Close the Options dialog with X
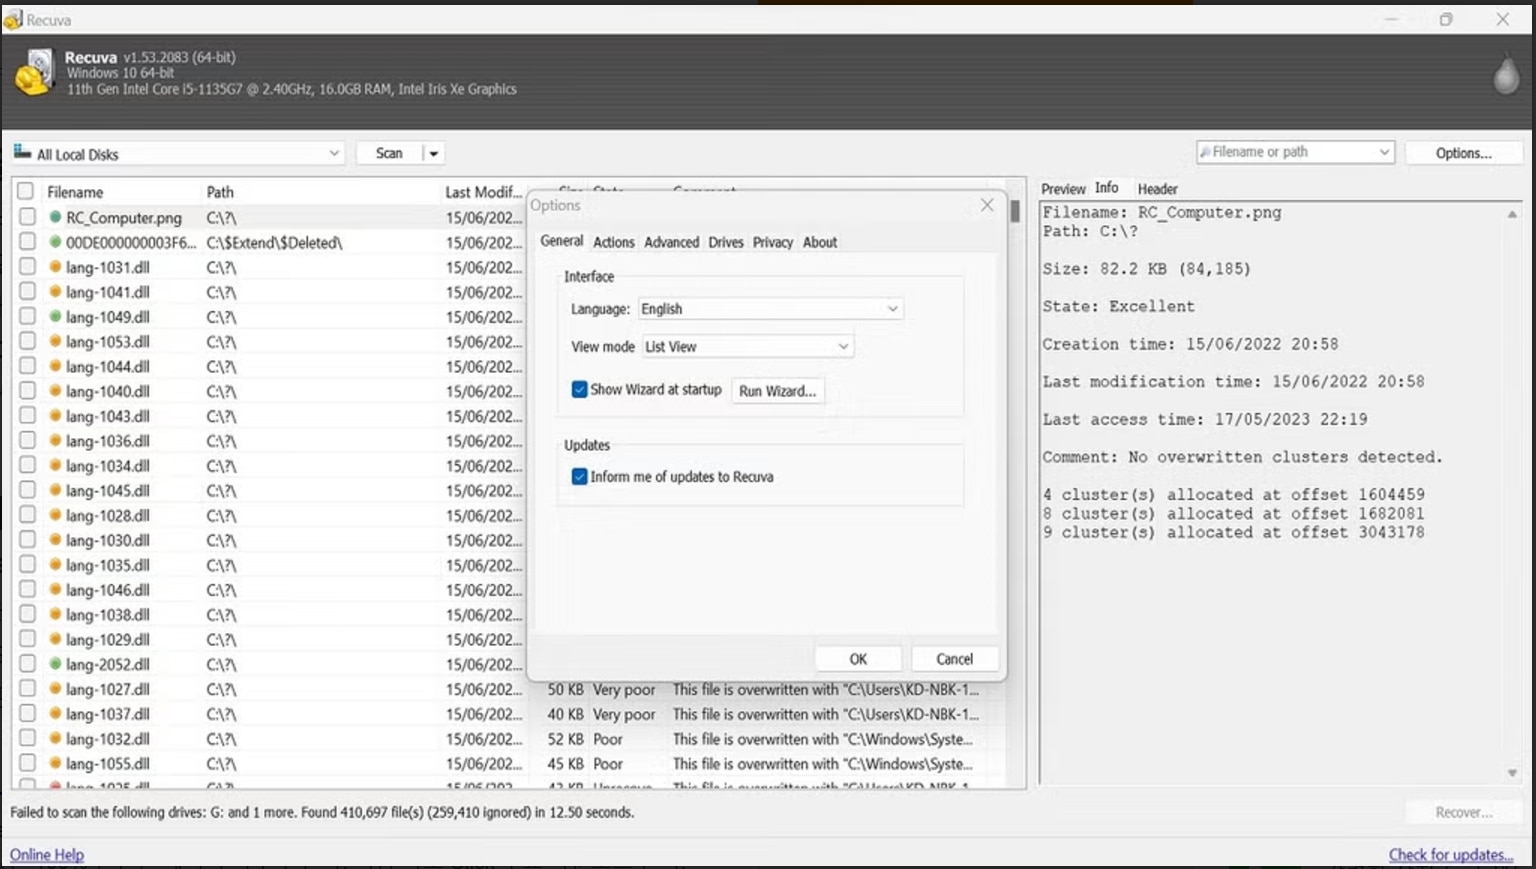This screenshot has height=869, width=1536. coord(987,205)
